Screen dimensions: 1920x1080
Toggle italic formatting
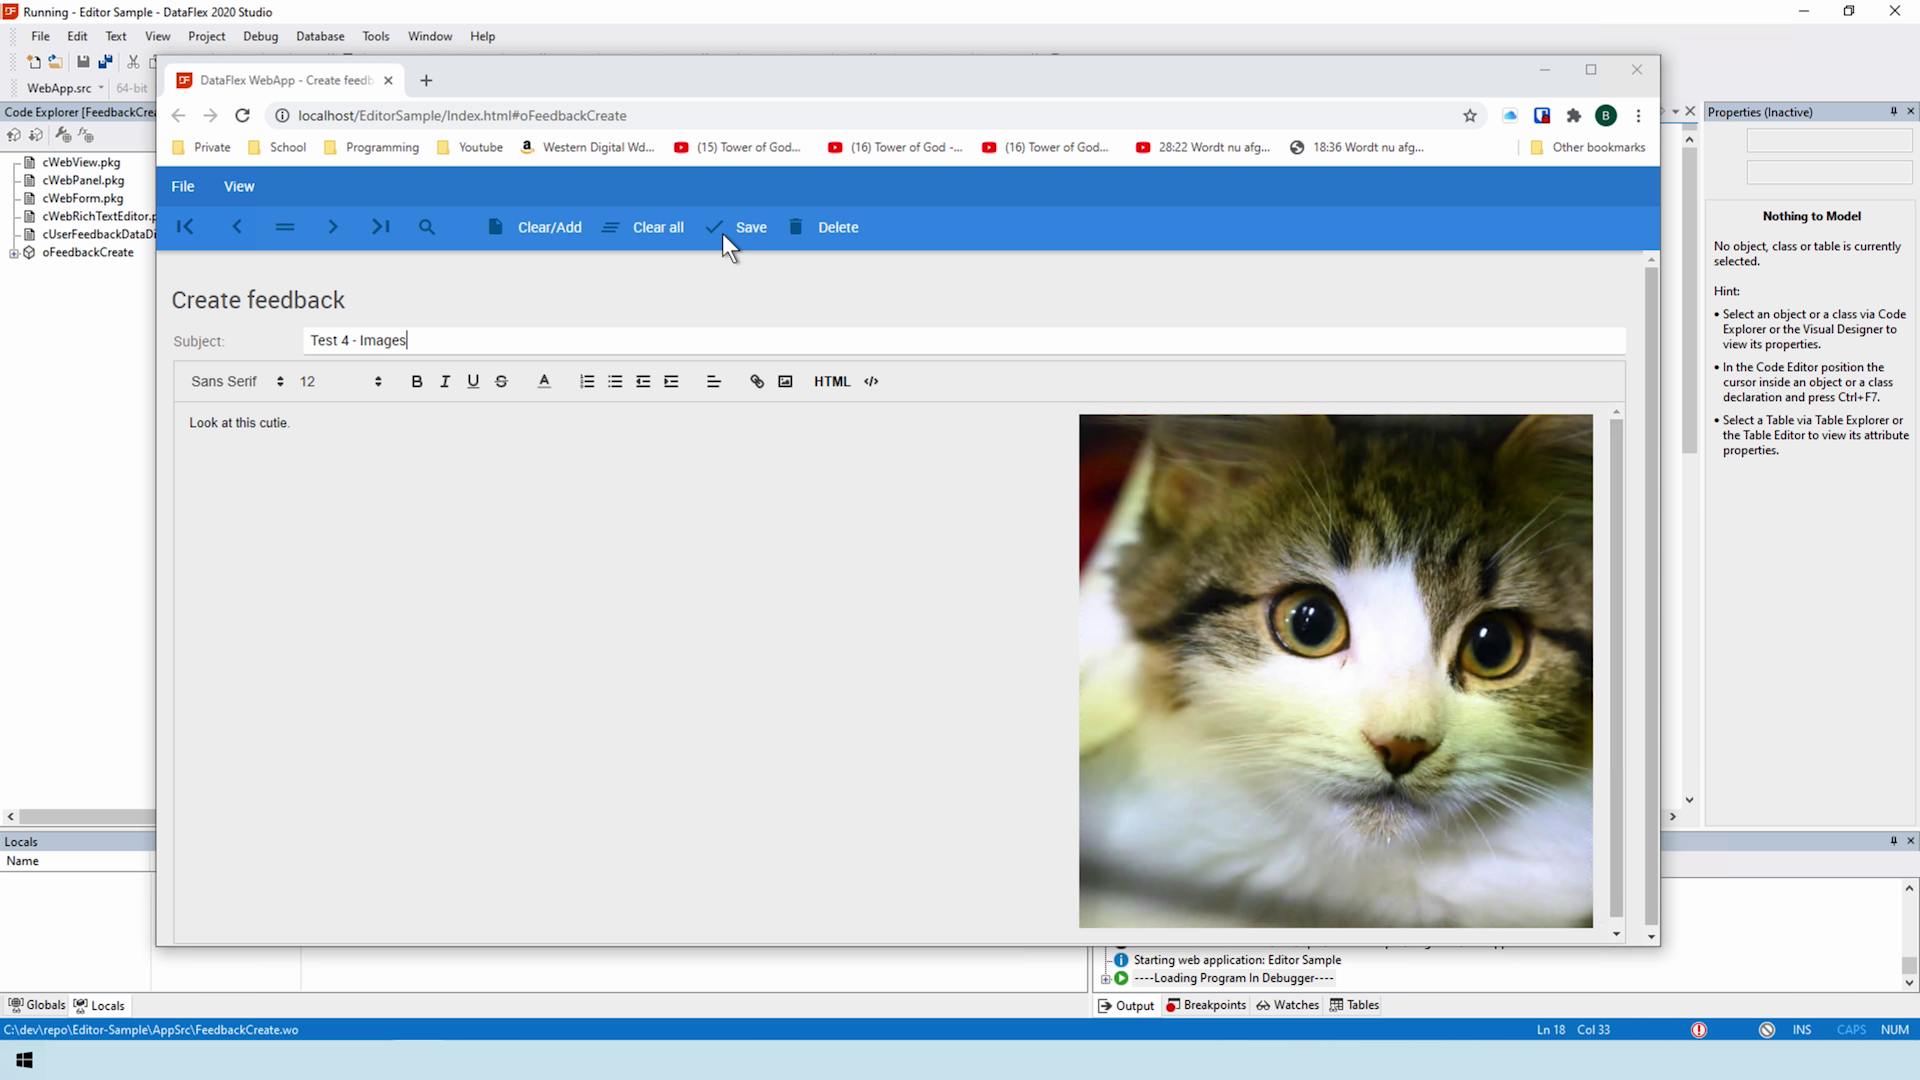445,381
